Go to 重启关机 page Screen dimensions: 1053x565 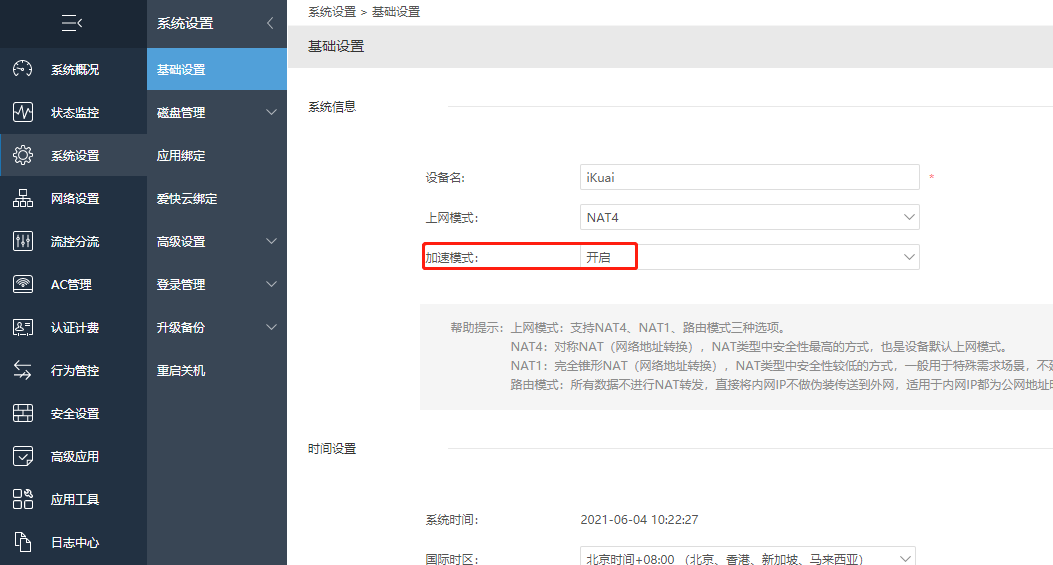point(182,371)
